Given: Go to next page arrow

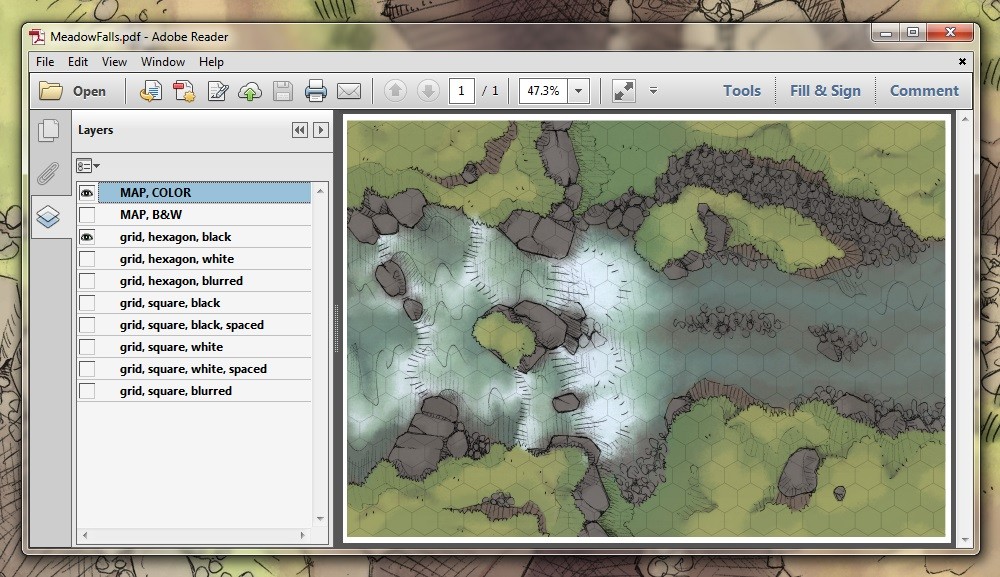Looking at the screenshot, I should (428, 91).
